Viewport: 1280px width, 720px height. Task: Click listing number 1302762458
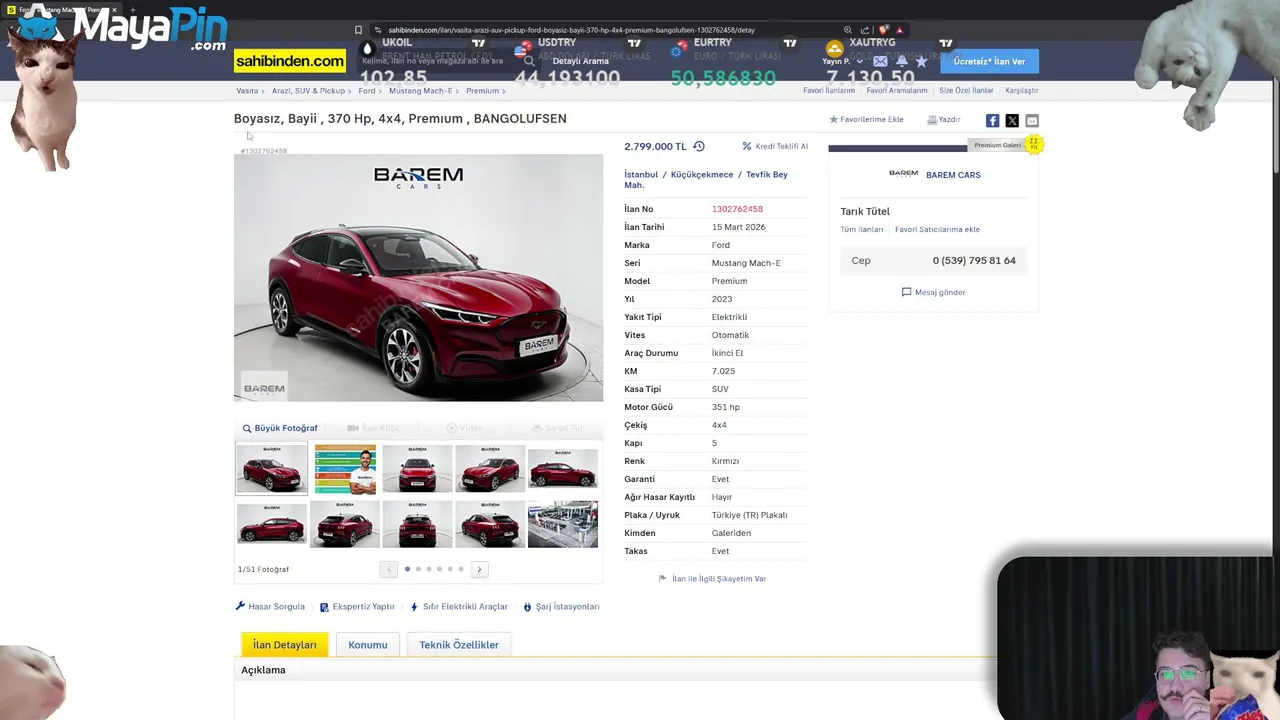(737, 209)
